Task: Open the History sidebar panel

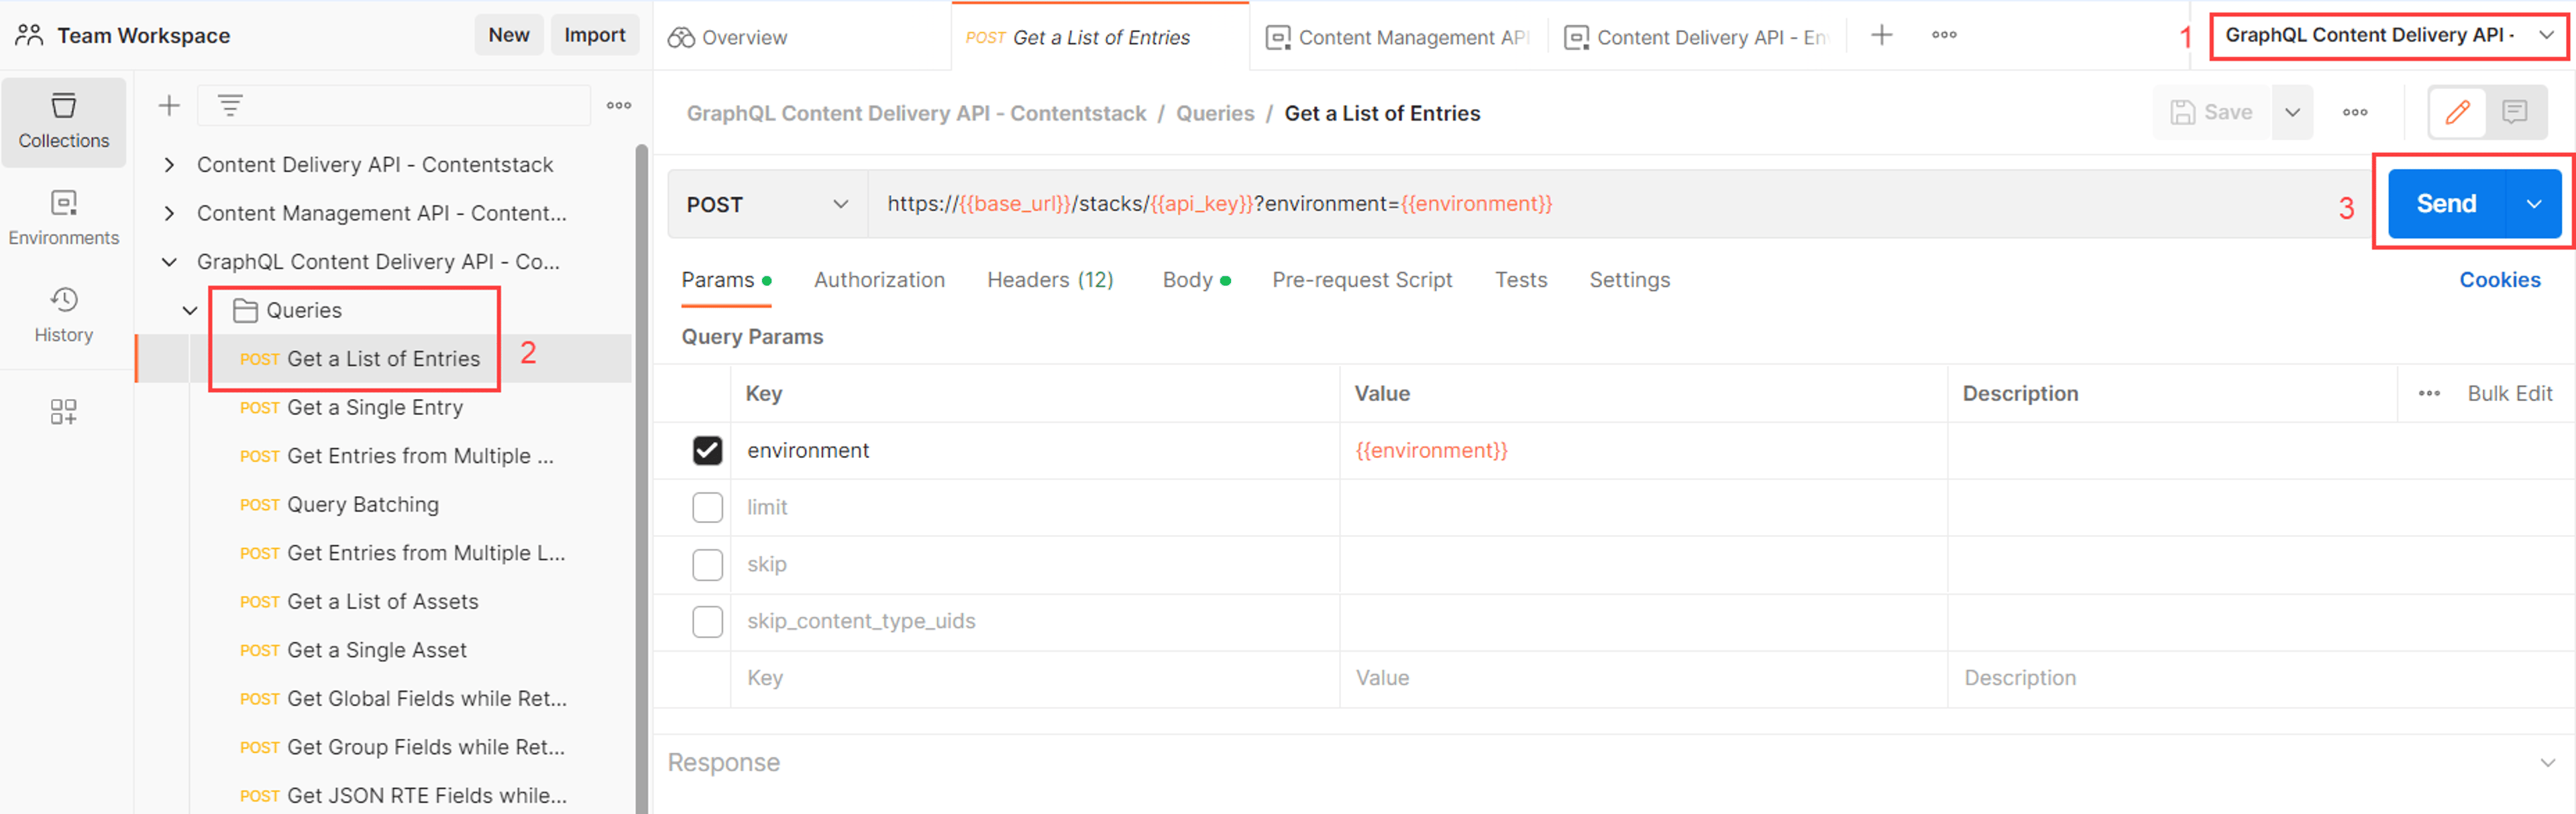Action: (x=63, y=316)
